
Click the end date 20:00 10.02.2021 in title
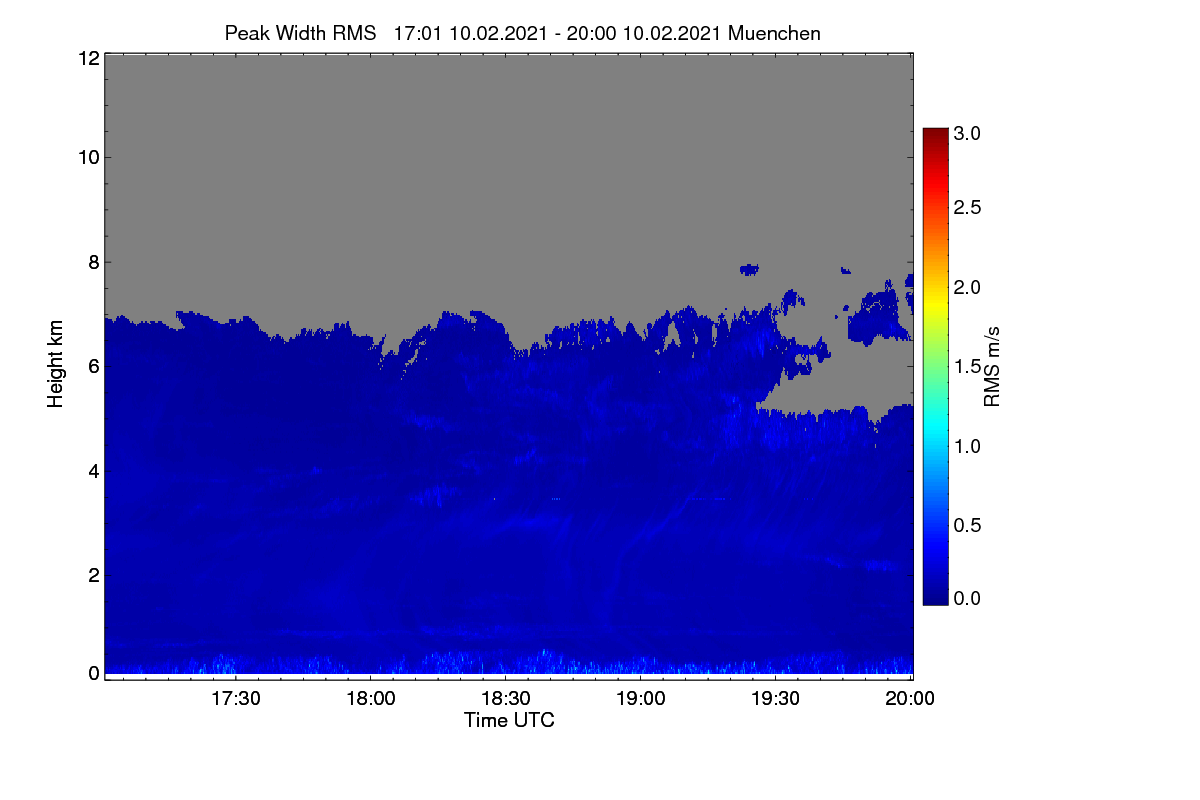[646, 33]
